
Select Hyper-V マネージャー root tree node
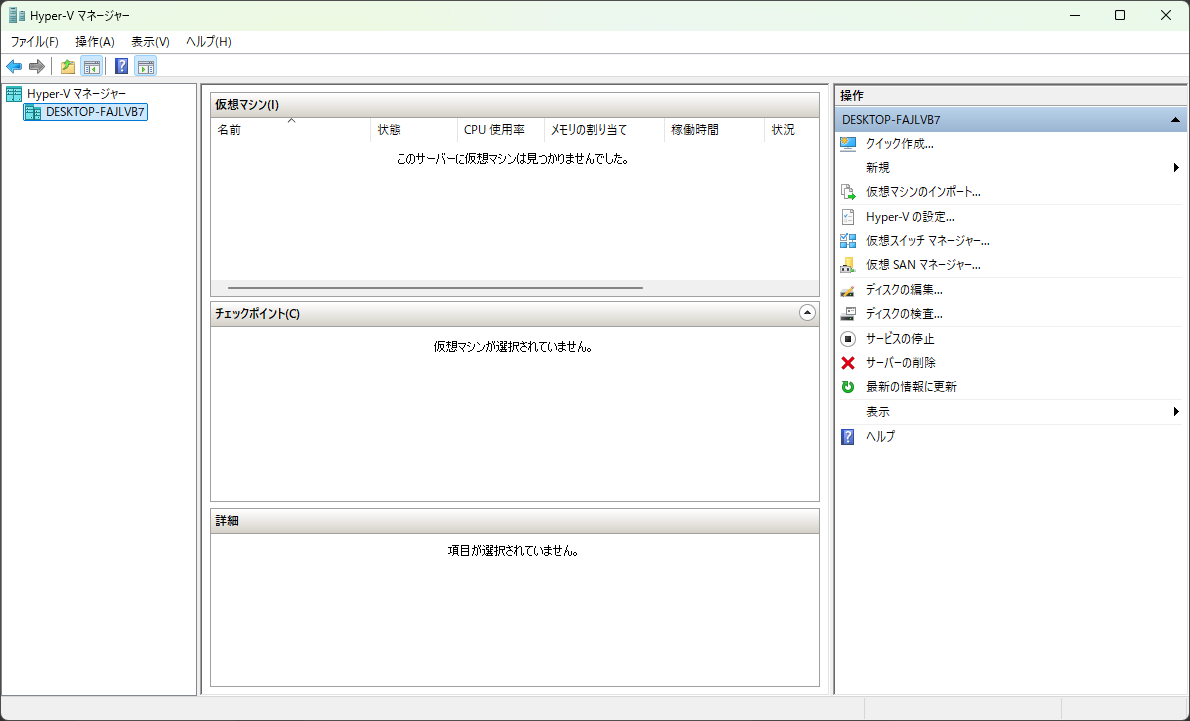click(76, 94)
